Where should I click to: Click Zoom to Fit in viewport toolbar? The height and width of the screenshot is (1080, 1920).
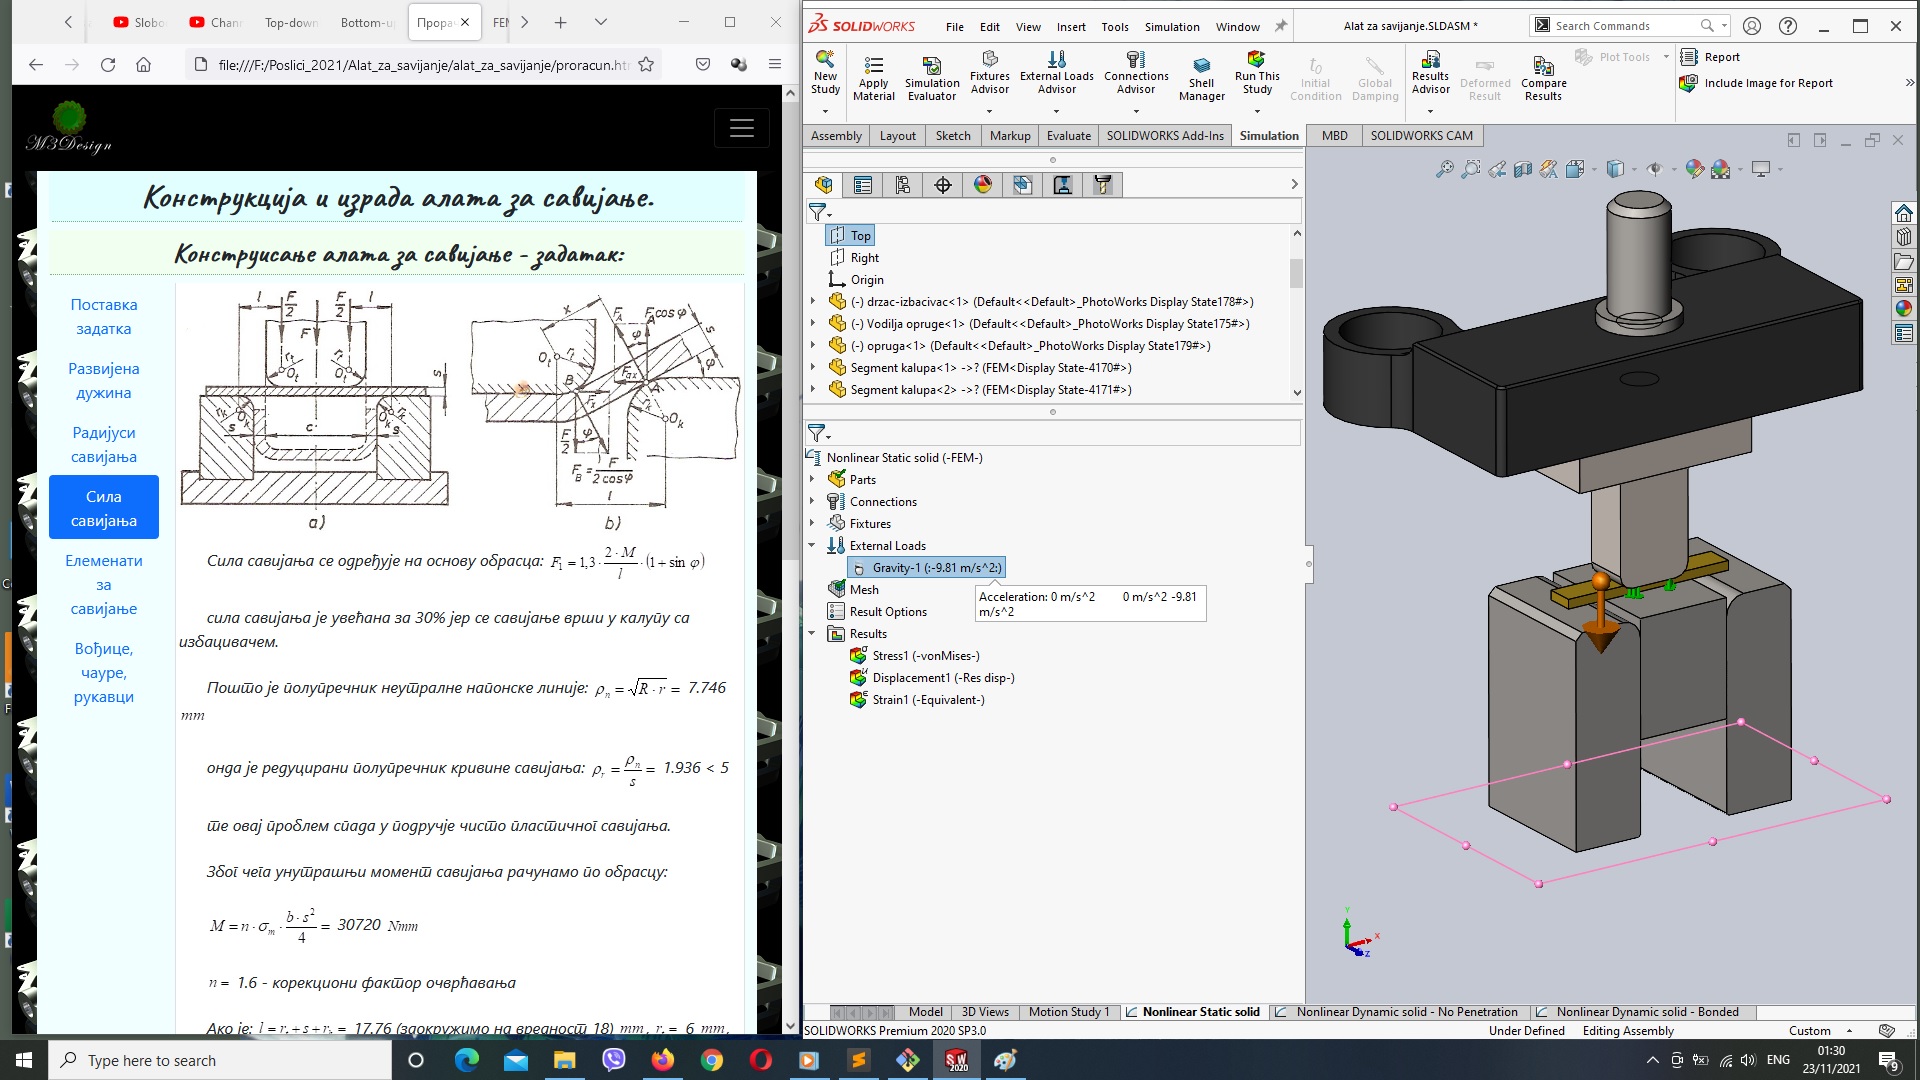1444,170
